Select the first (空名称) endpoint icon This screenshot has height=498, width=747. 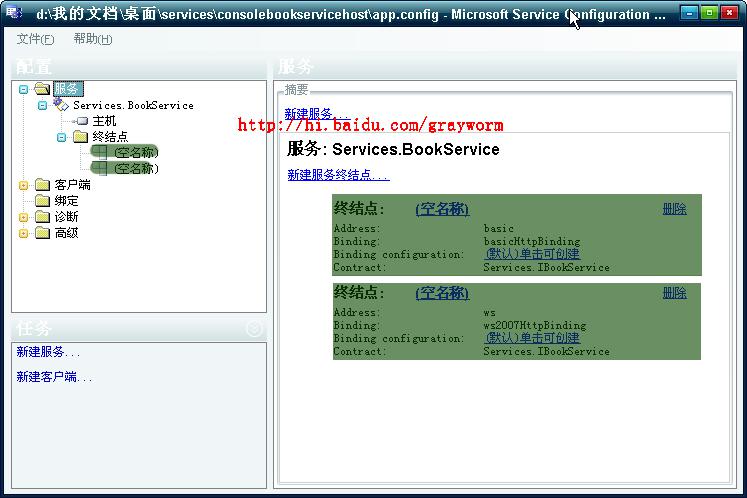pos(99,152)
